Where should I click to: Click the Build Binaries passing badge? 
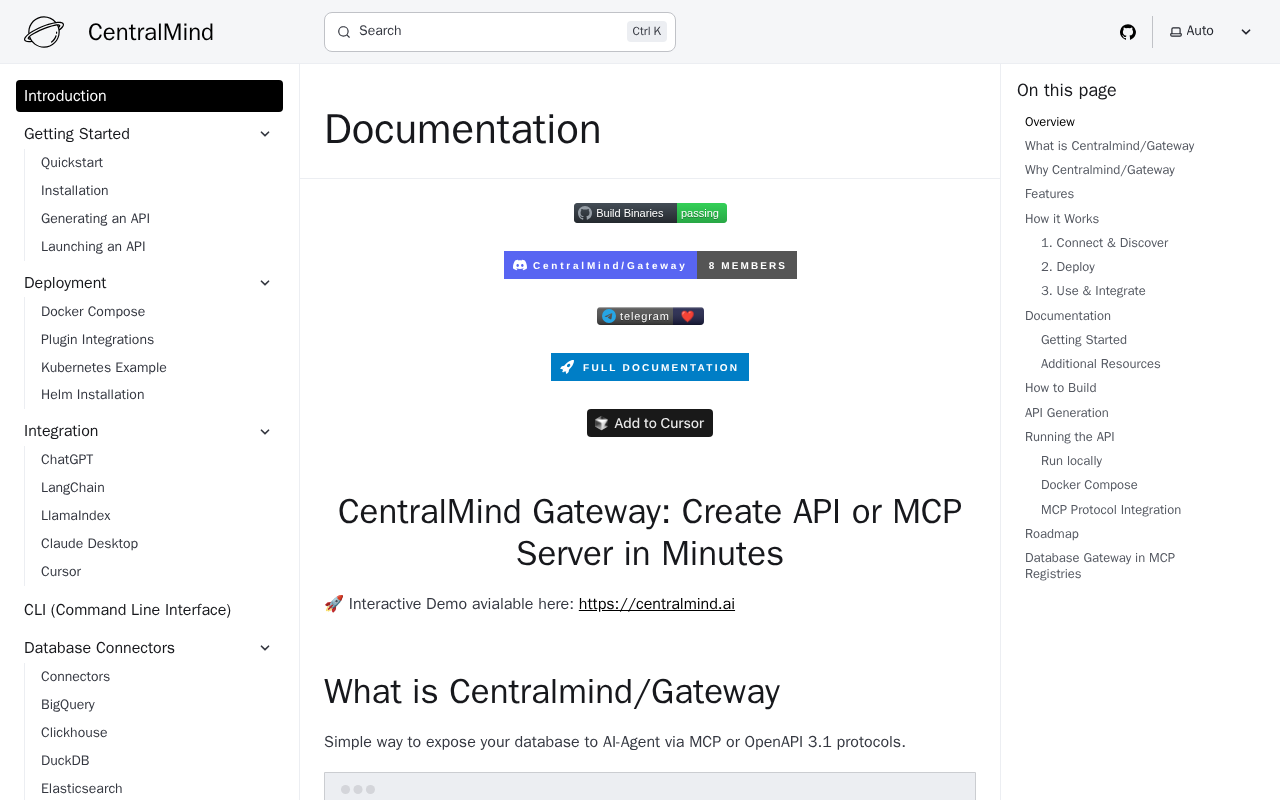650,213
